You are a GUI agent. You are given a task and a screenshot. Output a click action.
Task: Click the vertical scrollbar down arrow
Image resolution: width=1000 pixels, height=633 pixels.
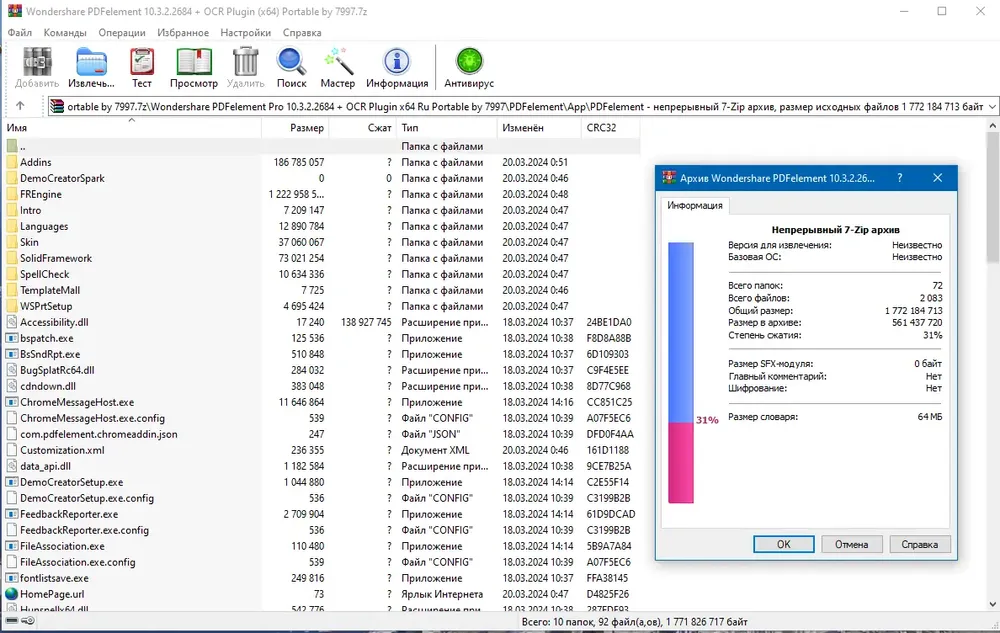click(992, 604)
